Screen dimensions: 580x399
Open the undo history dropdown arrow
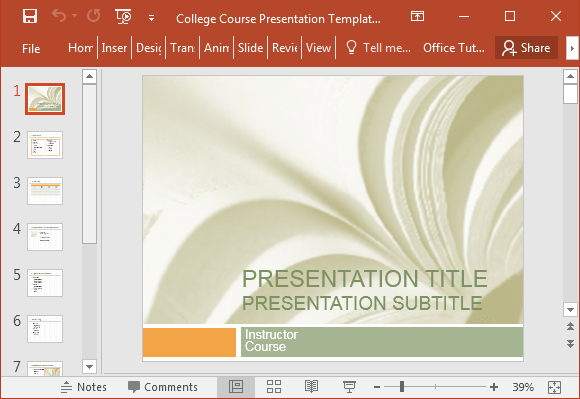click(x=74, y=16)
